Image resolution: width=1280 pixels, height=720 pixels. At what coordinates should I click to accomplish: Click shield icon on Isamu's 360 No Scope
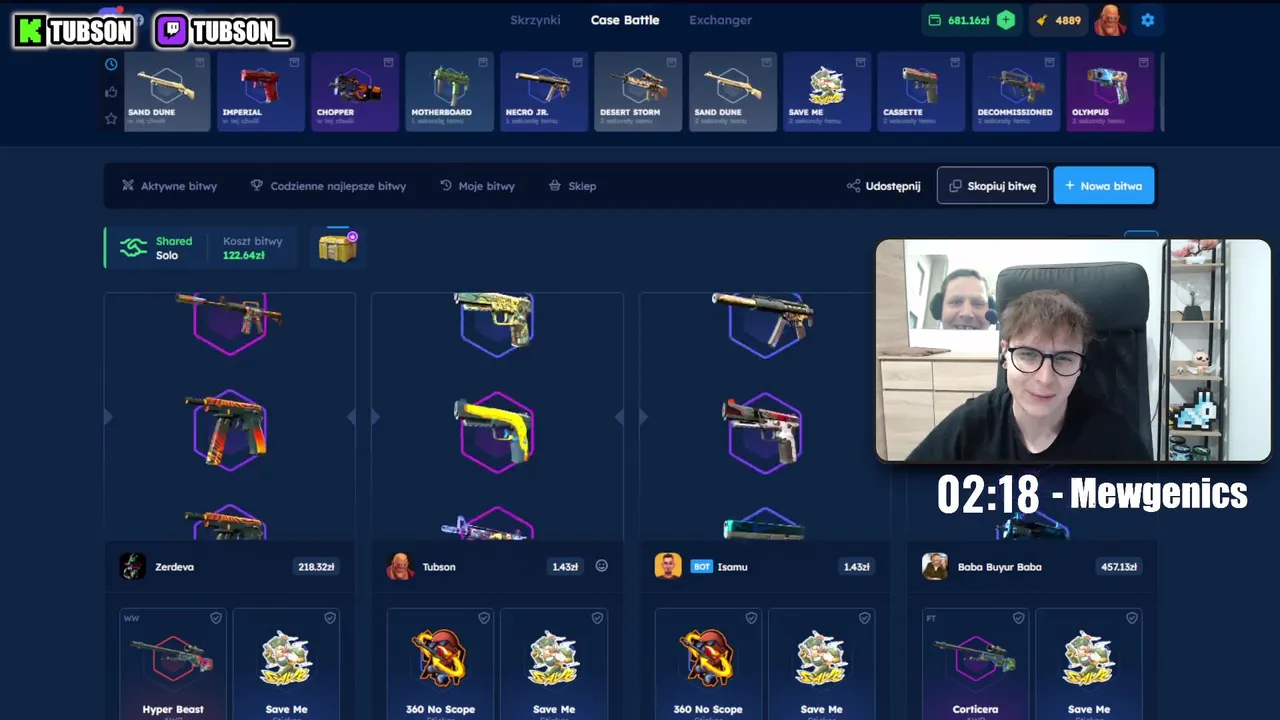click(x=752, y=619)
